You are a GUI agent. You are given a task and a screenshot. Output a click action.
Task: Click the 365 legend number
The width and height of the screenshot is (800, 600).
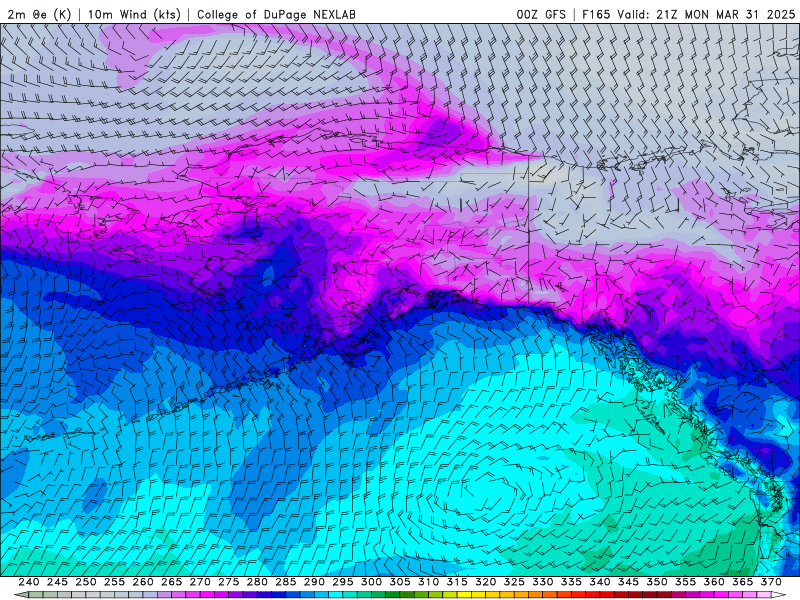coord(743,582)
